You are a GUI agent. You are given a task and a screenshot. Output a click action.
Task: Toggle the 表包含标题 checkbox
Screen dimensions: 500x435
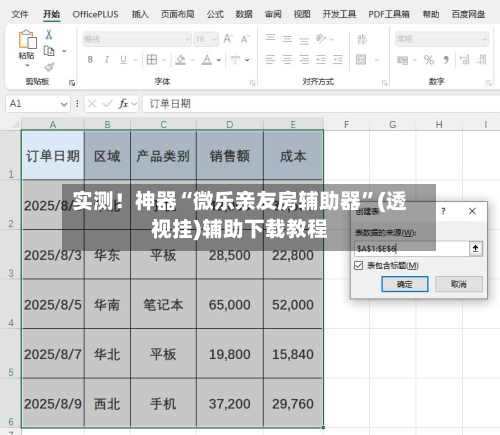[358, 266]
